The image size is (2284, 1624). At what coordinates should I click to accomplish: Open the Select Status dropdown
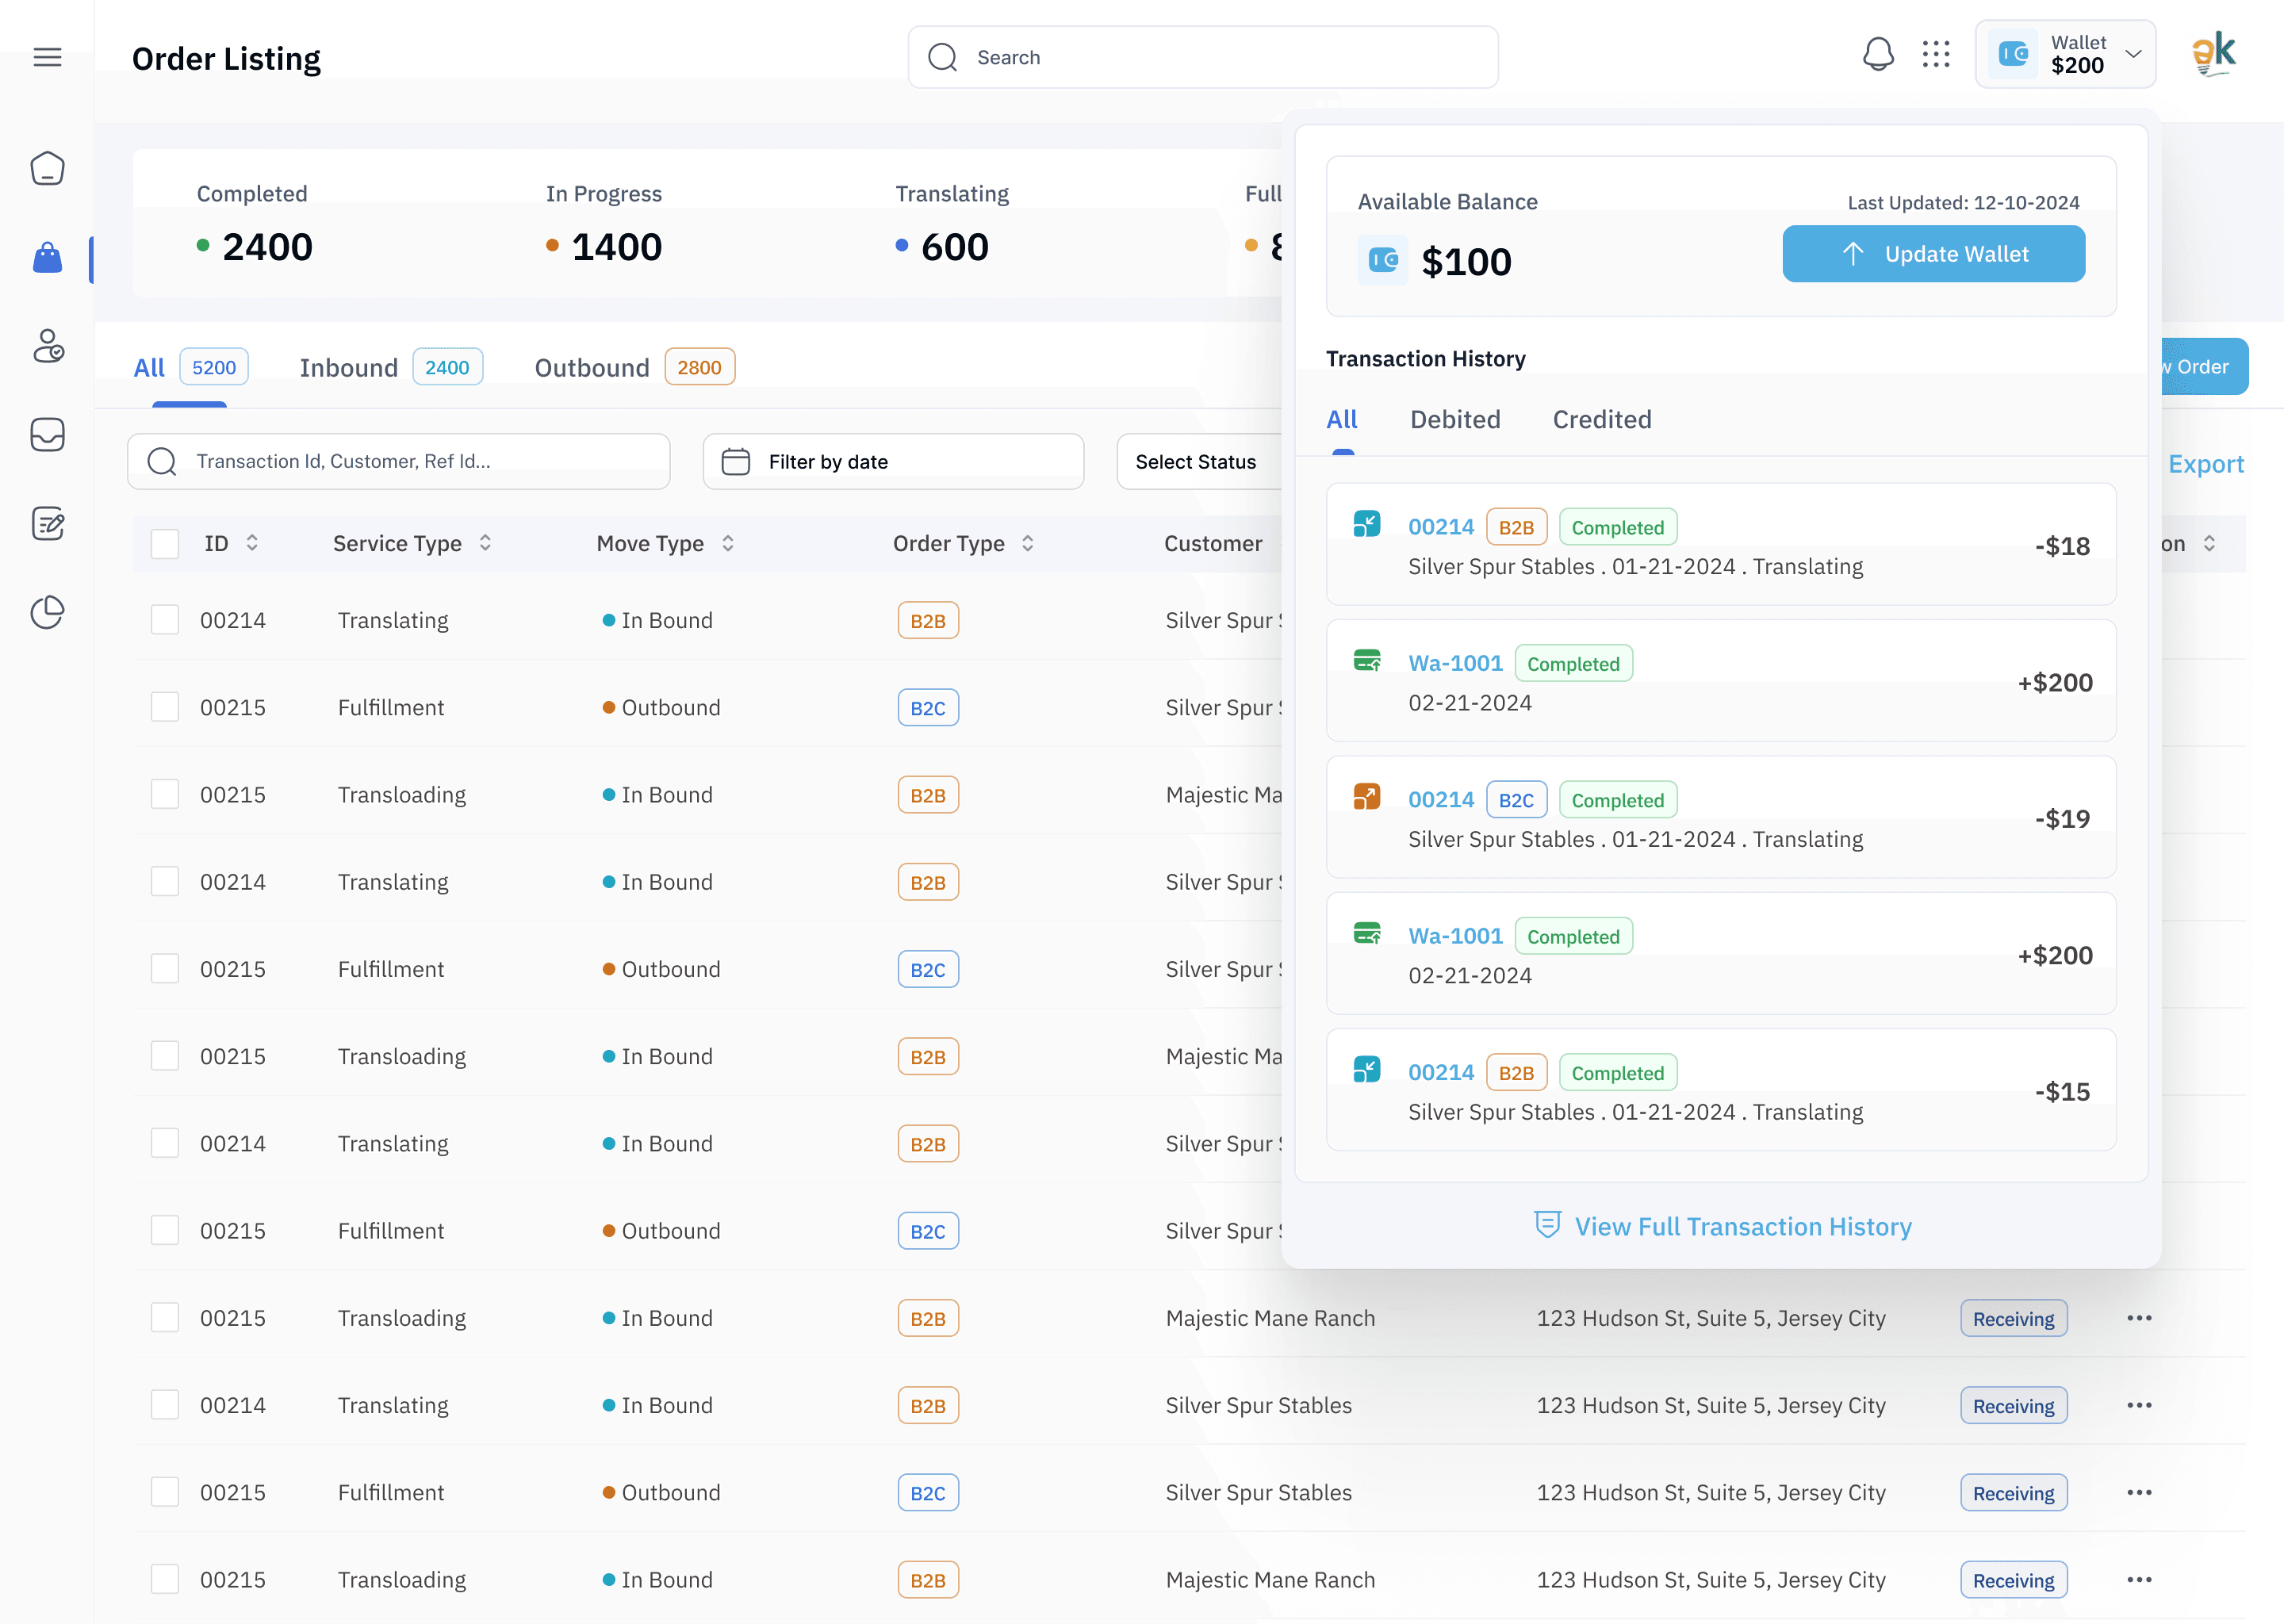(1200, 461)
